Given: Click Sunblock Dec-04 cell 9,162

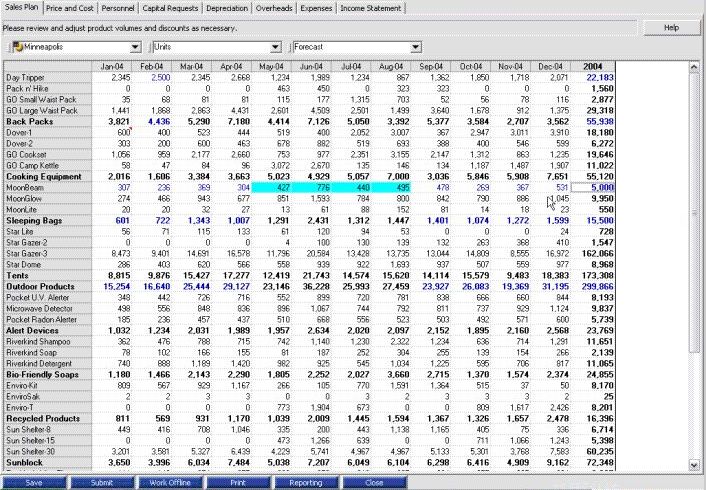Looking at the screenshot, I should point(550,463).
